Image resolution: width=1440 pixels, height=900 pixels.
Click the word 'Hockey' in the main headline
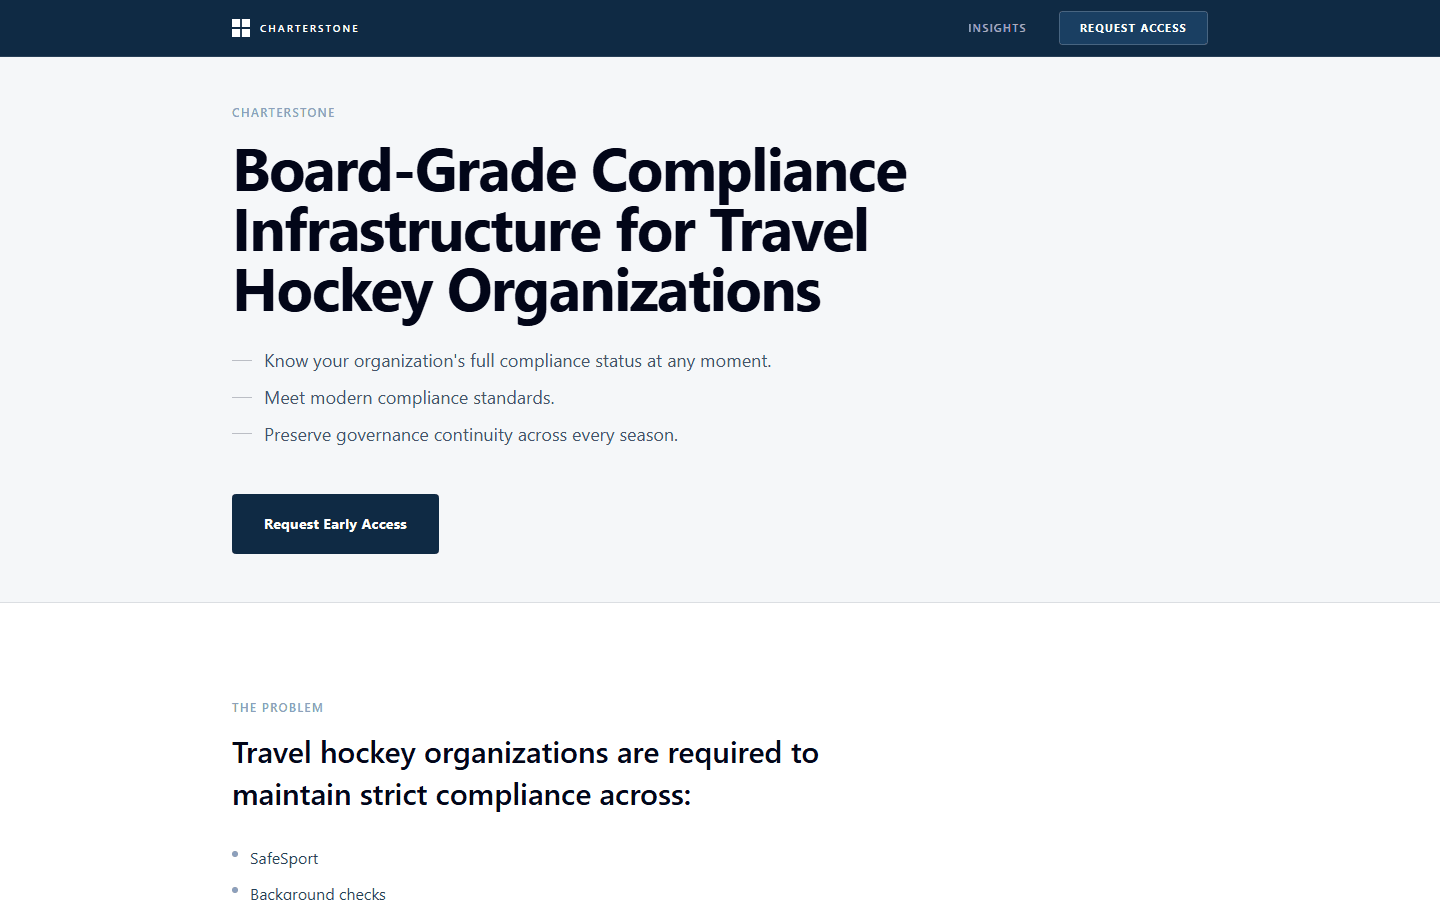333,292
